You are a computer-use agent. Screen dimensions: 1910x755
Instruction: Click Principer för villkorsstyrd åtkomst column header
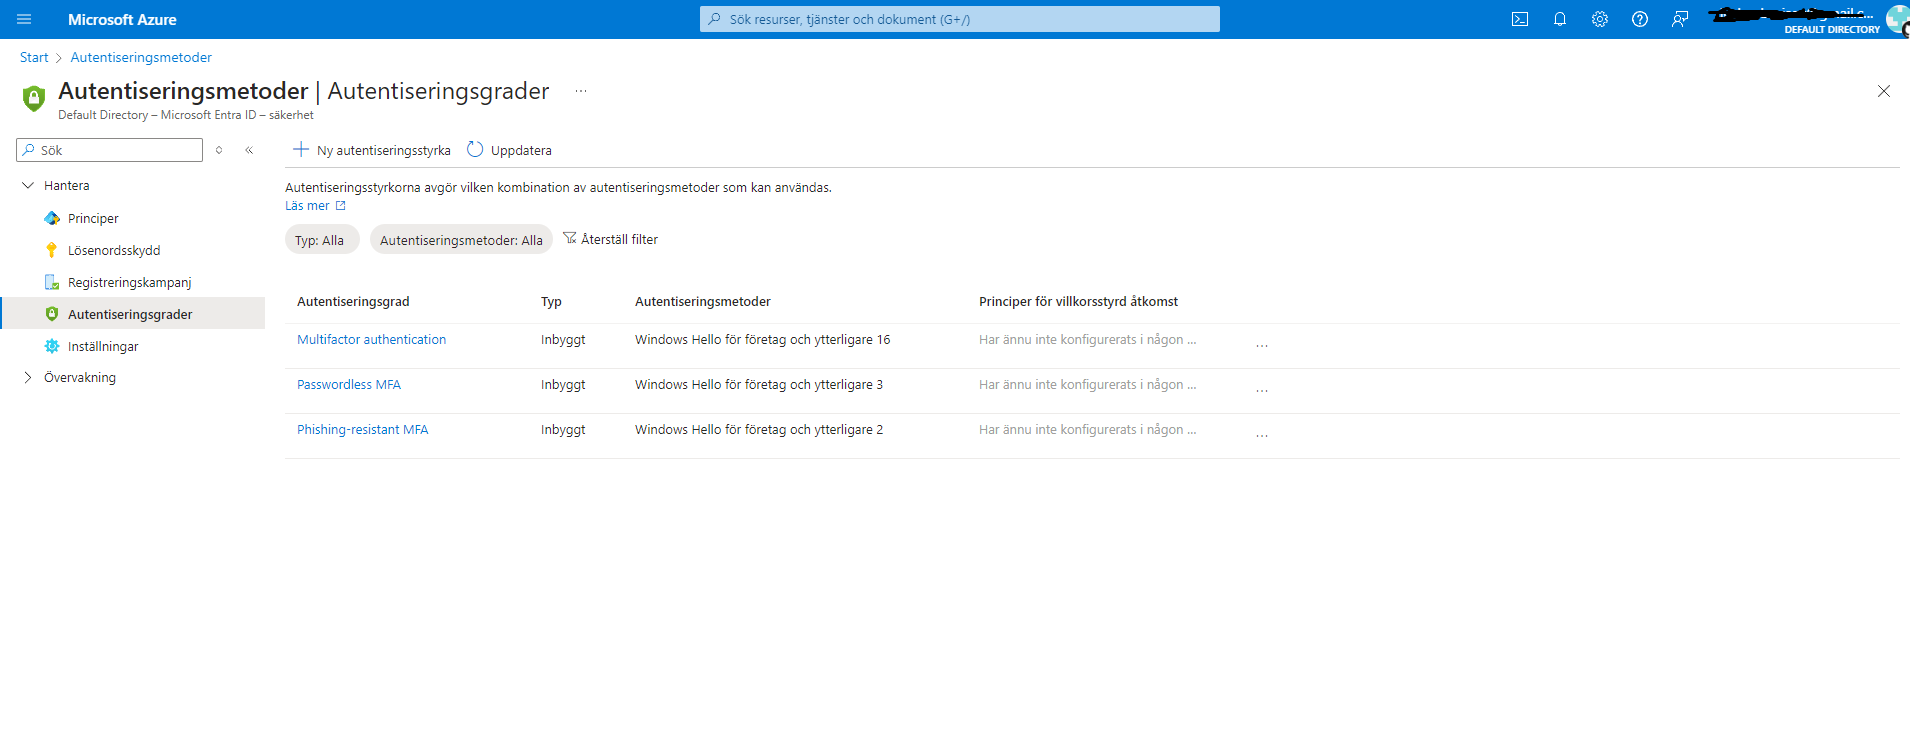click(1078, 301)
